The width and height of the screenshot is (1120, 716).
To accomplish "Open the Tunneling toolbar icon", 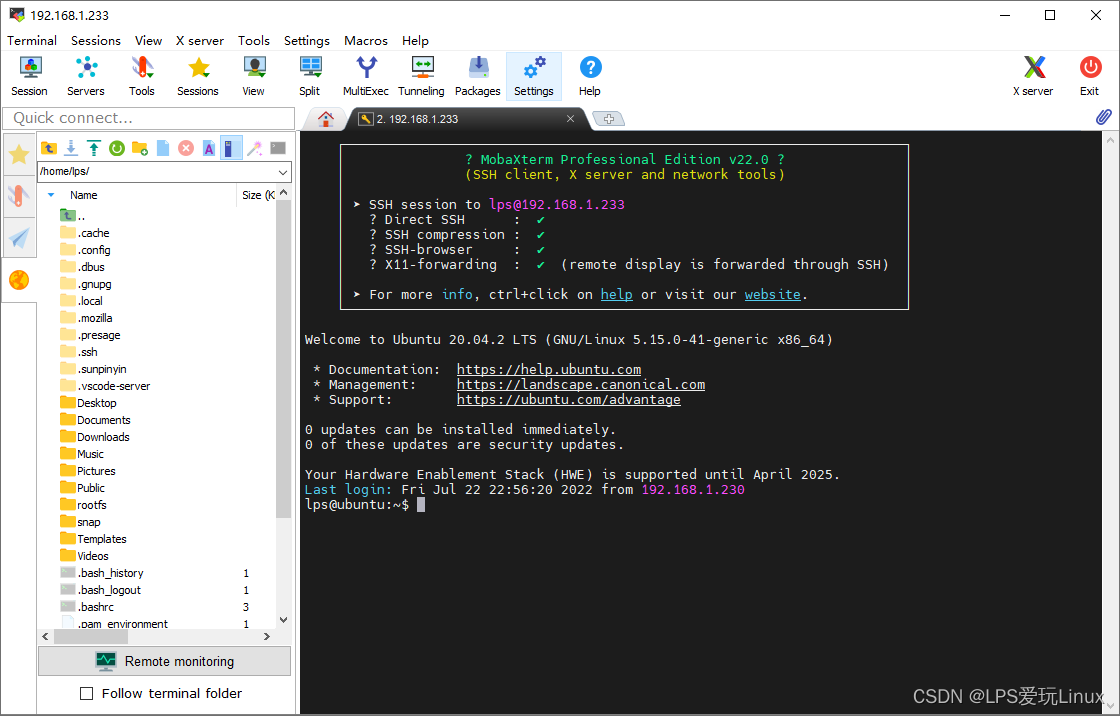I will [421, 76].
